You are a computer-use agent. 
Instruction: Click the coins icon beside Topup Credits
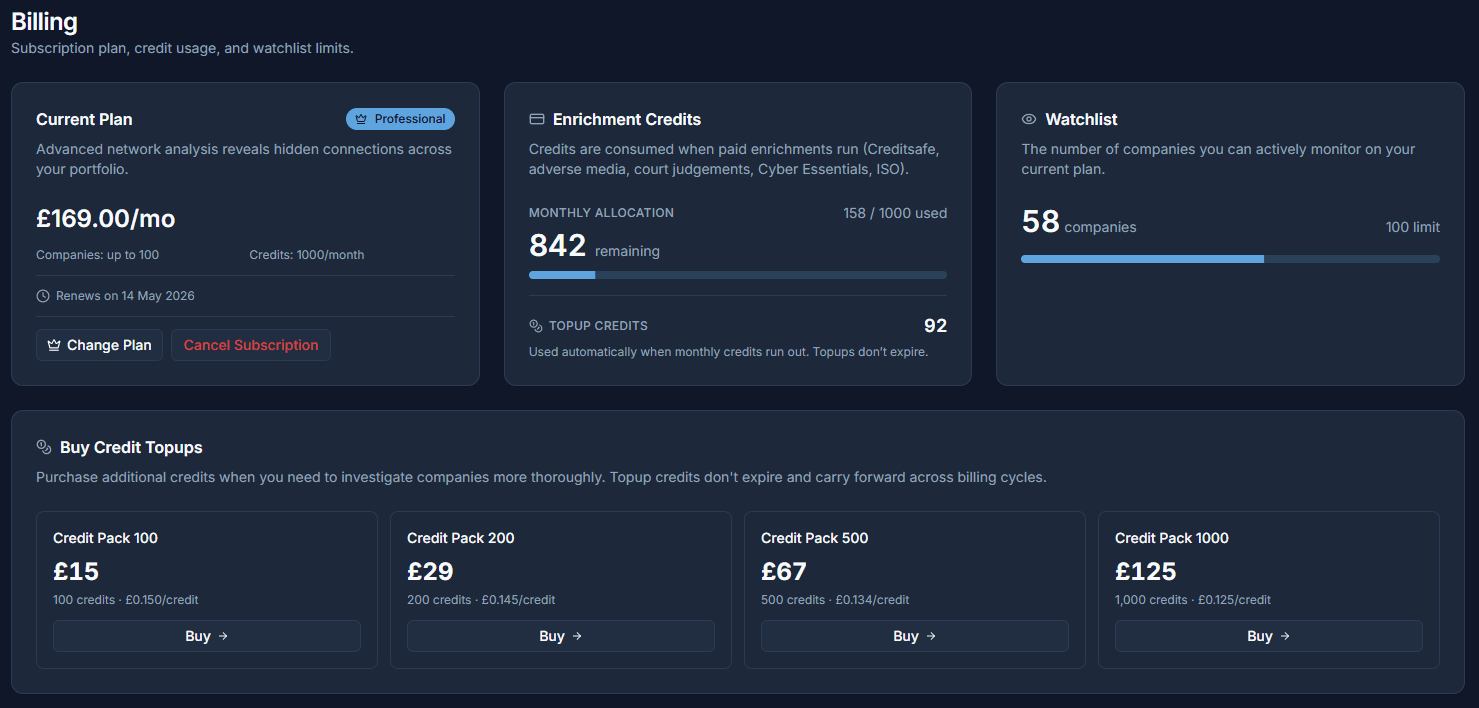[x=536, y=326]
